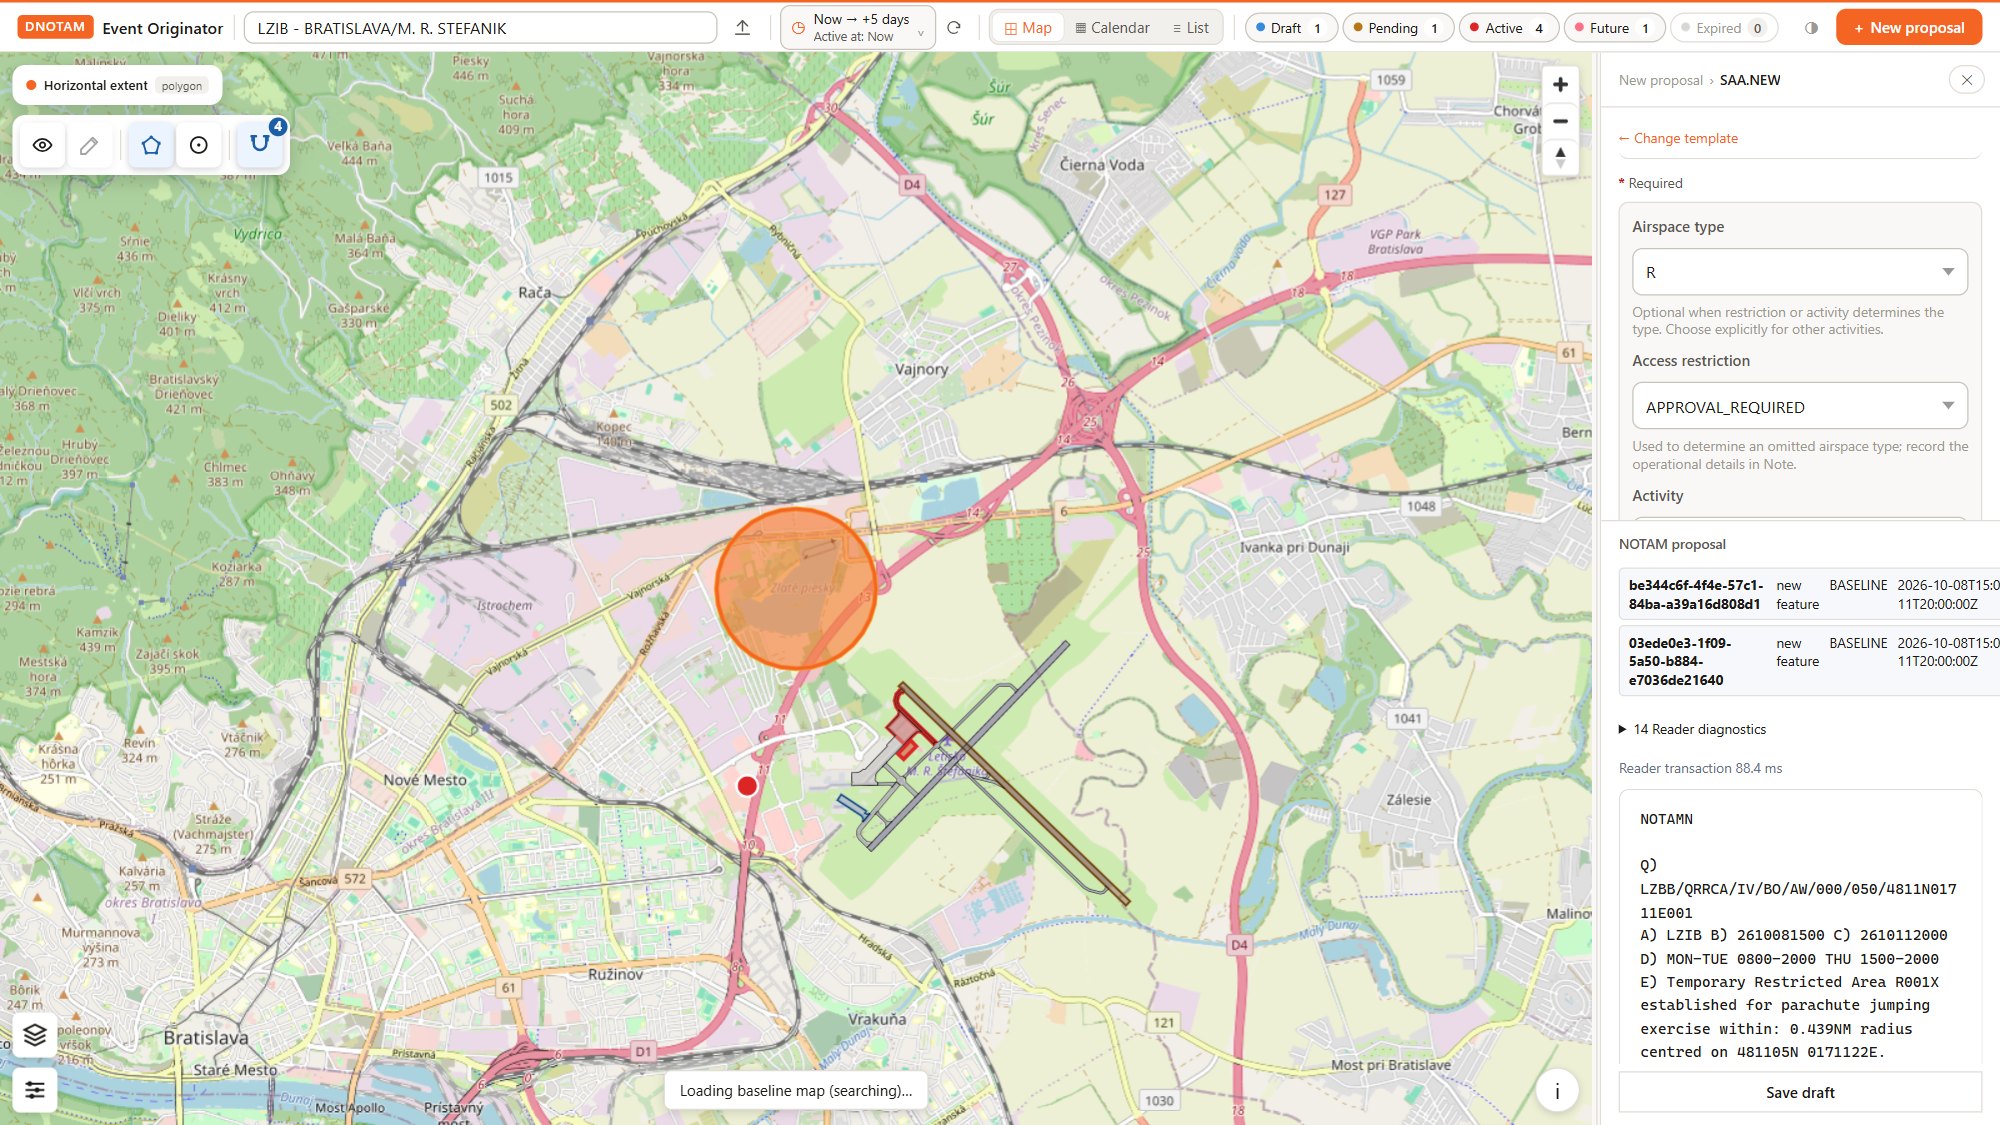
Task: Toggle the contrast theme icon
Action: [1811, 28]
